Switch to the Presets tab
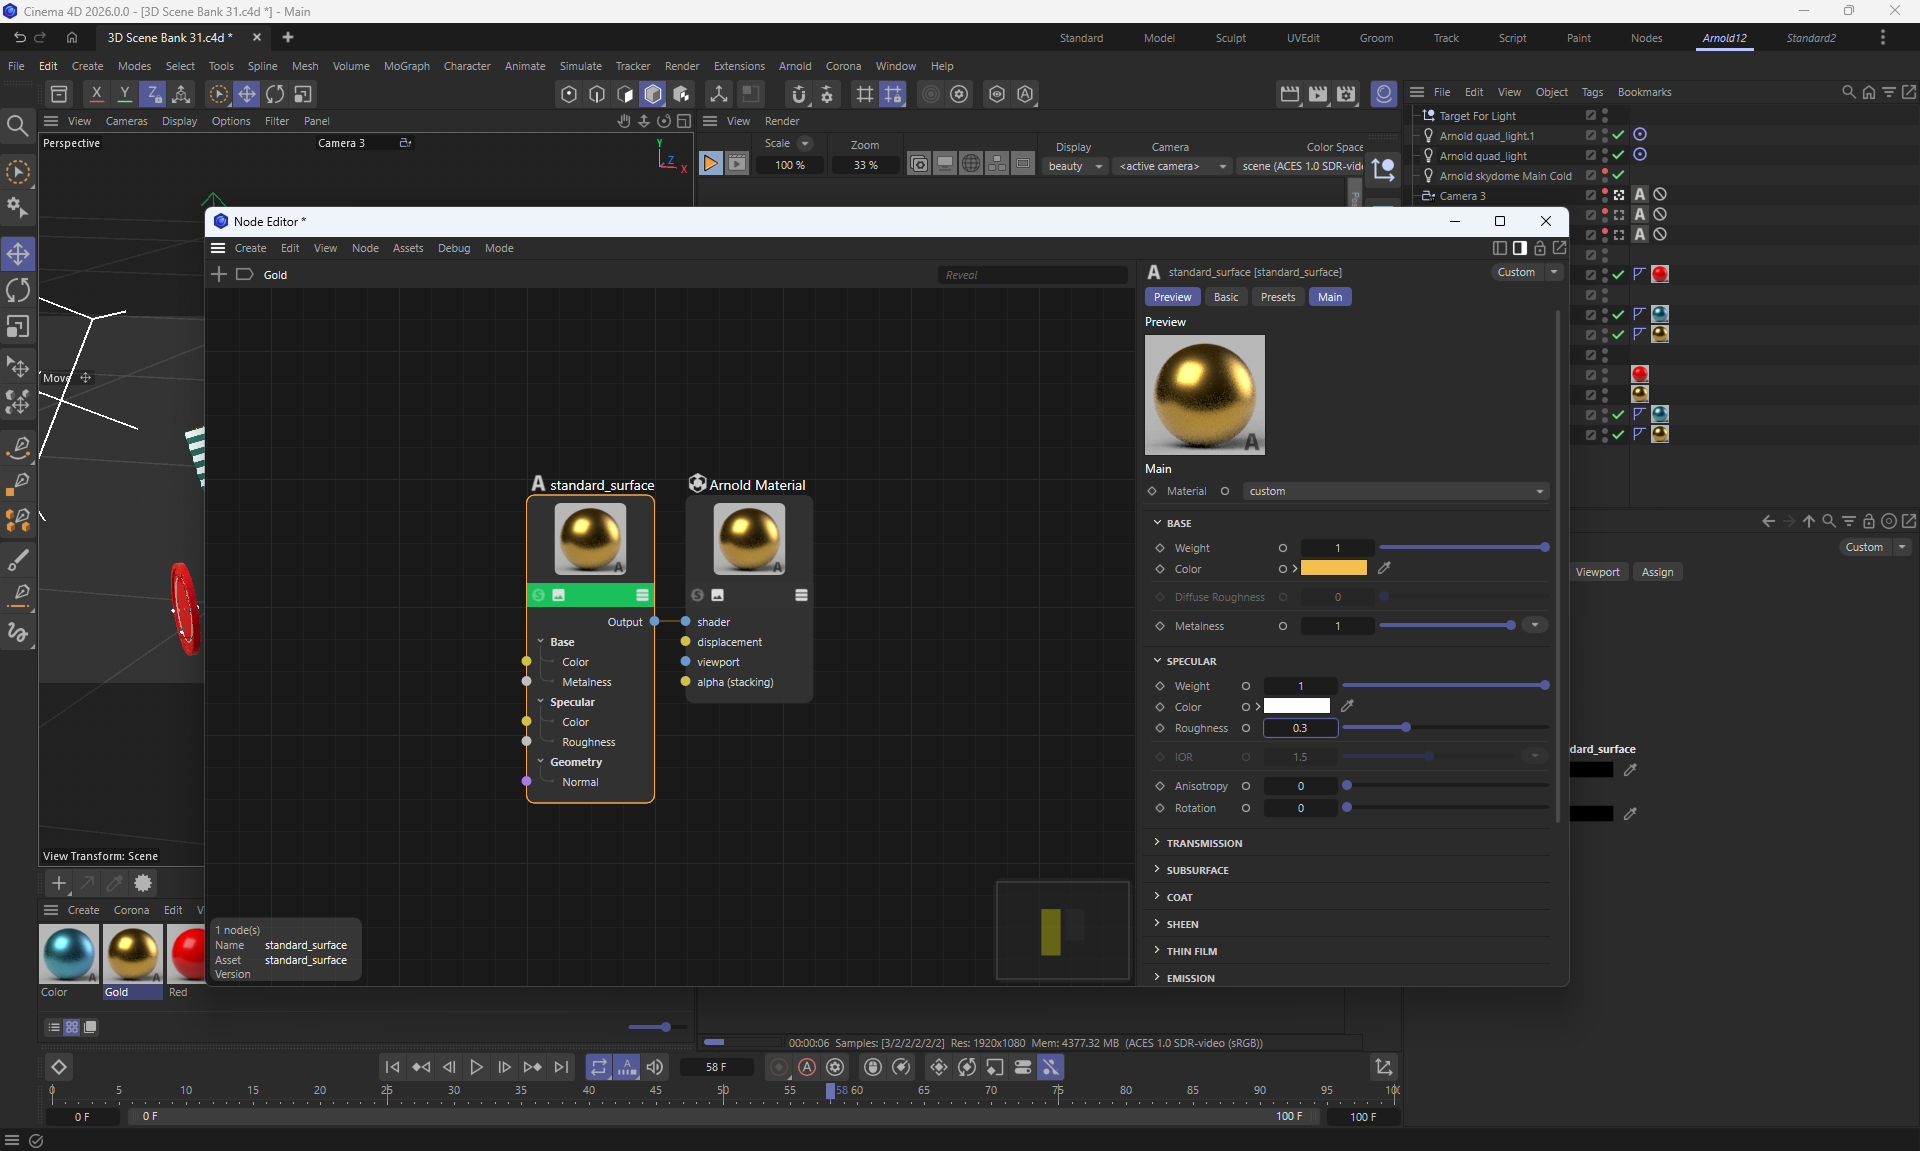The height and width of the screenshot is (1151, 1920). [1277, 297]
